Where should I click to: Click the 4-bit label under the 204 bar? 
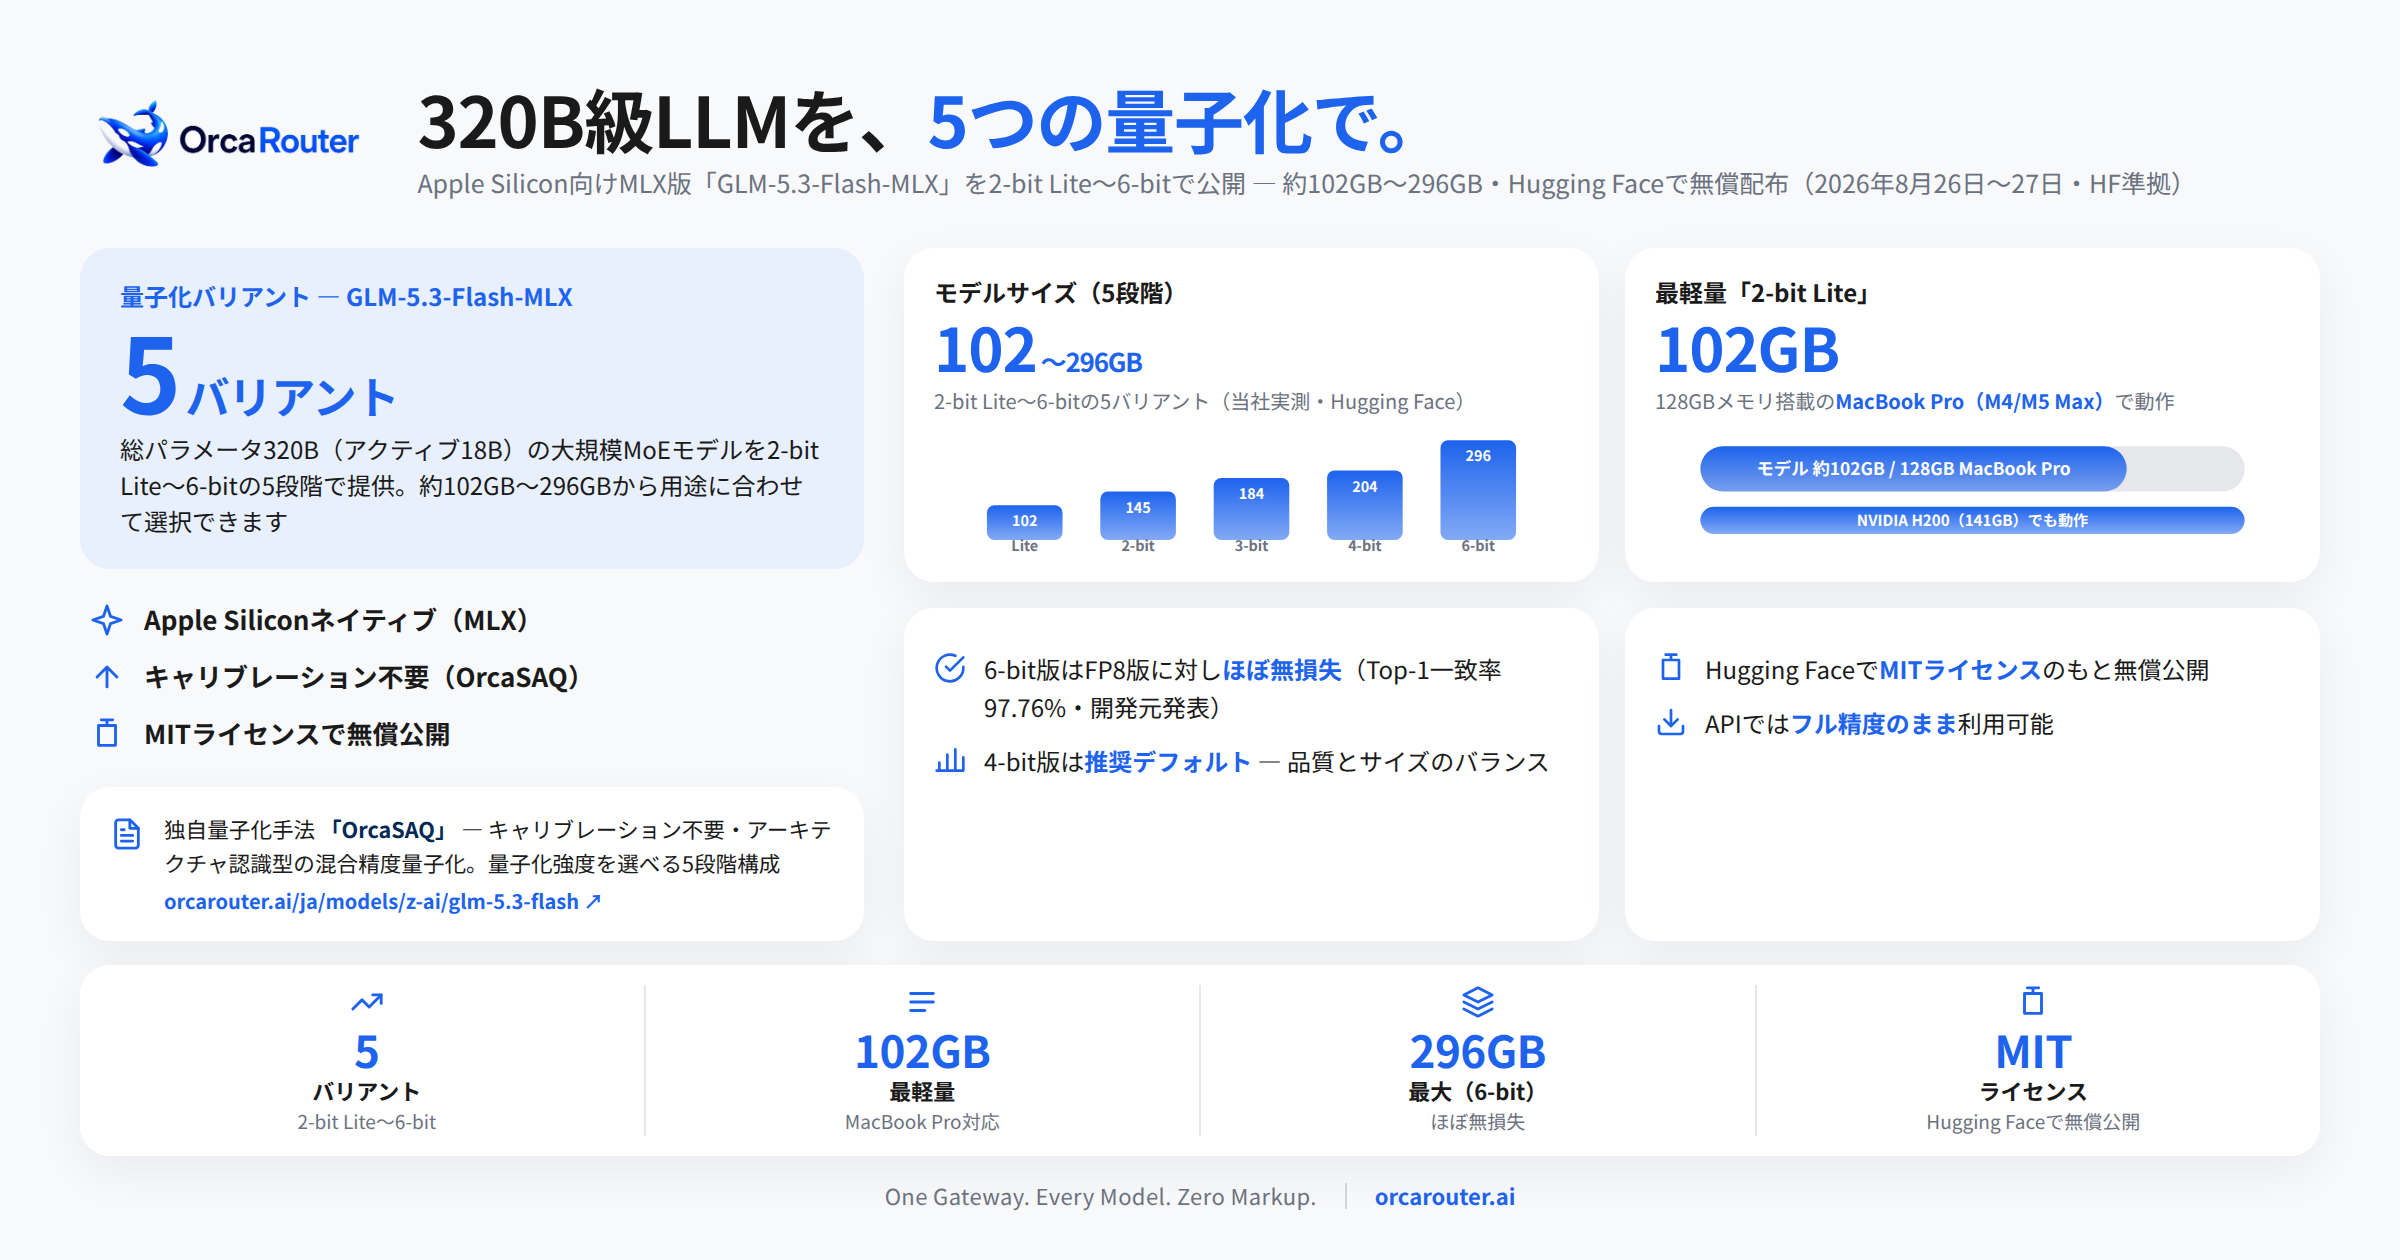pos(1365,546)
